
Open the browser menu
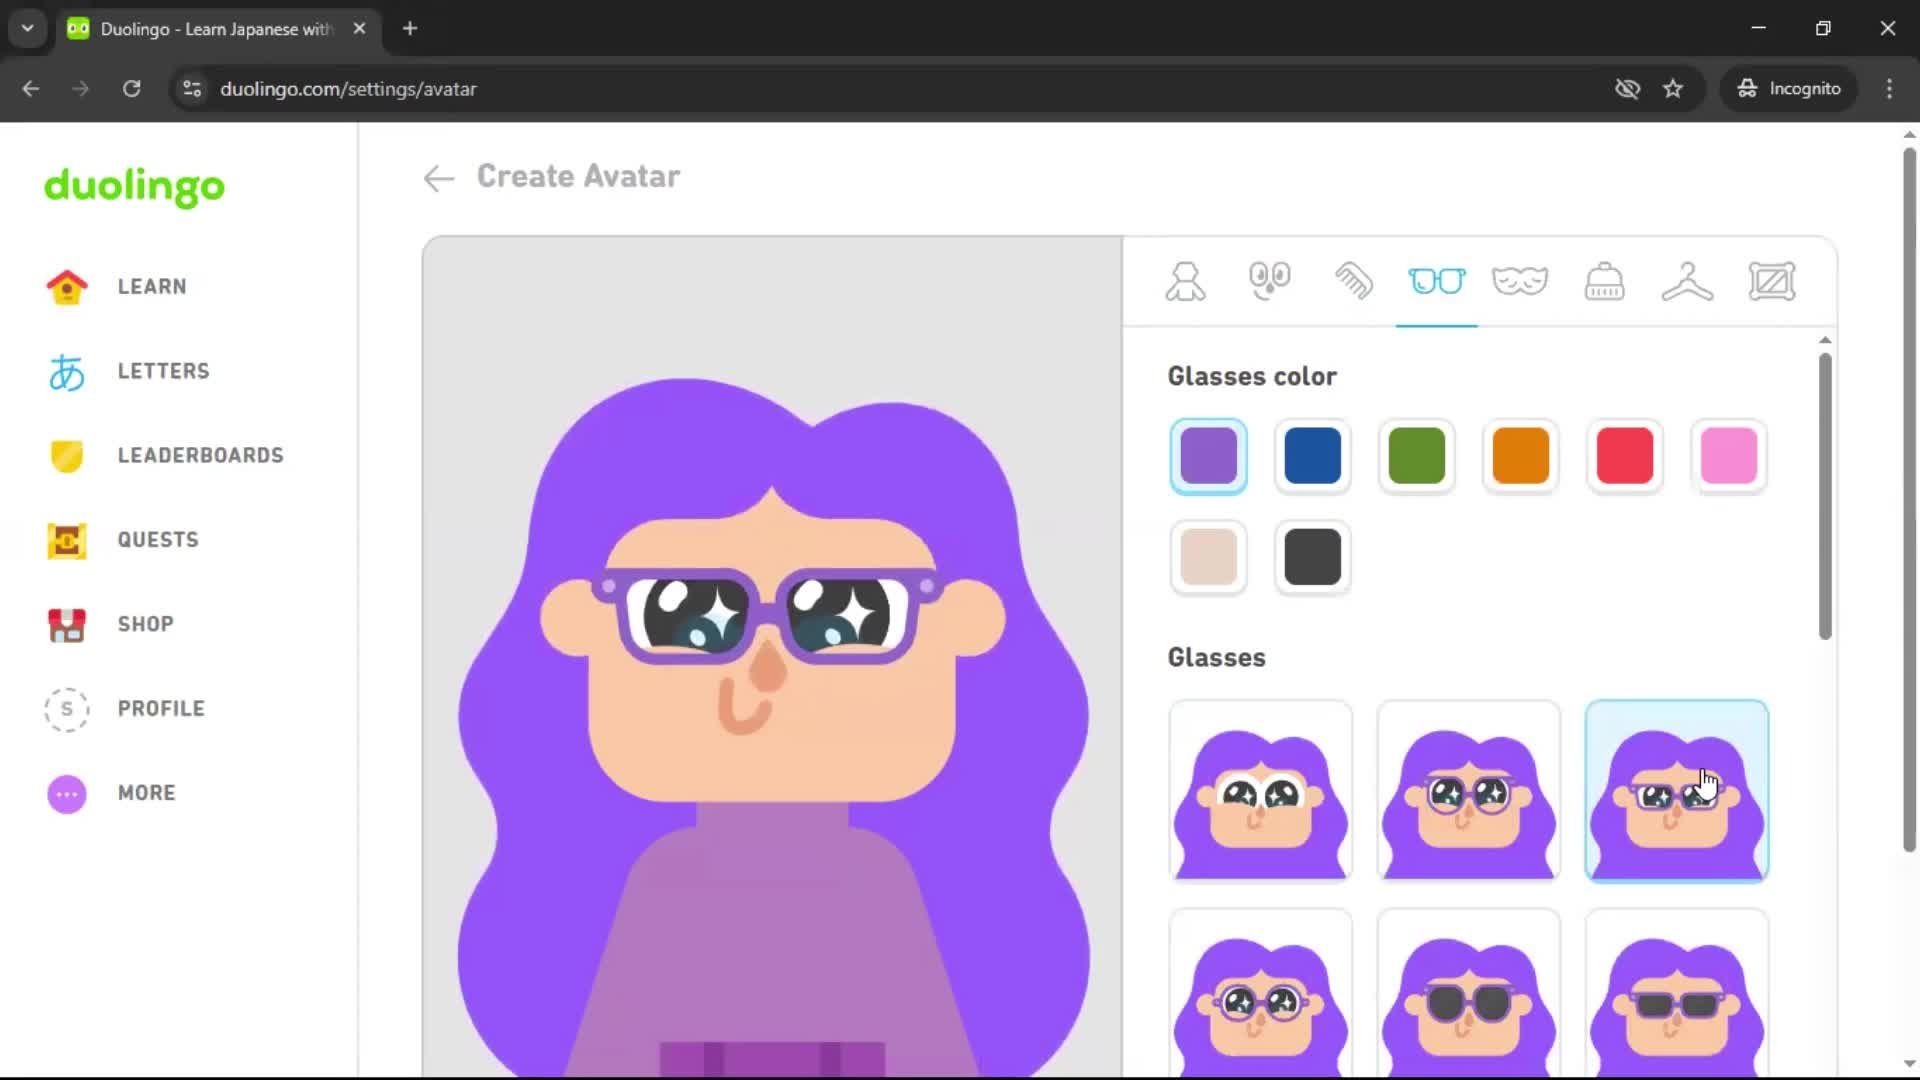1889,88
